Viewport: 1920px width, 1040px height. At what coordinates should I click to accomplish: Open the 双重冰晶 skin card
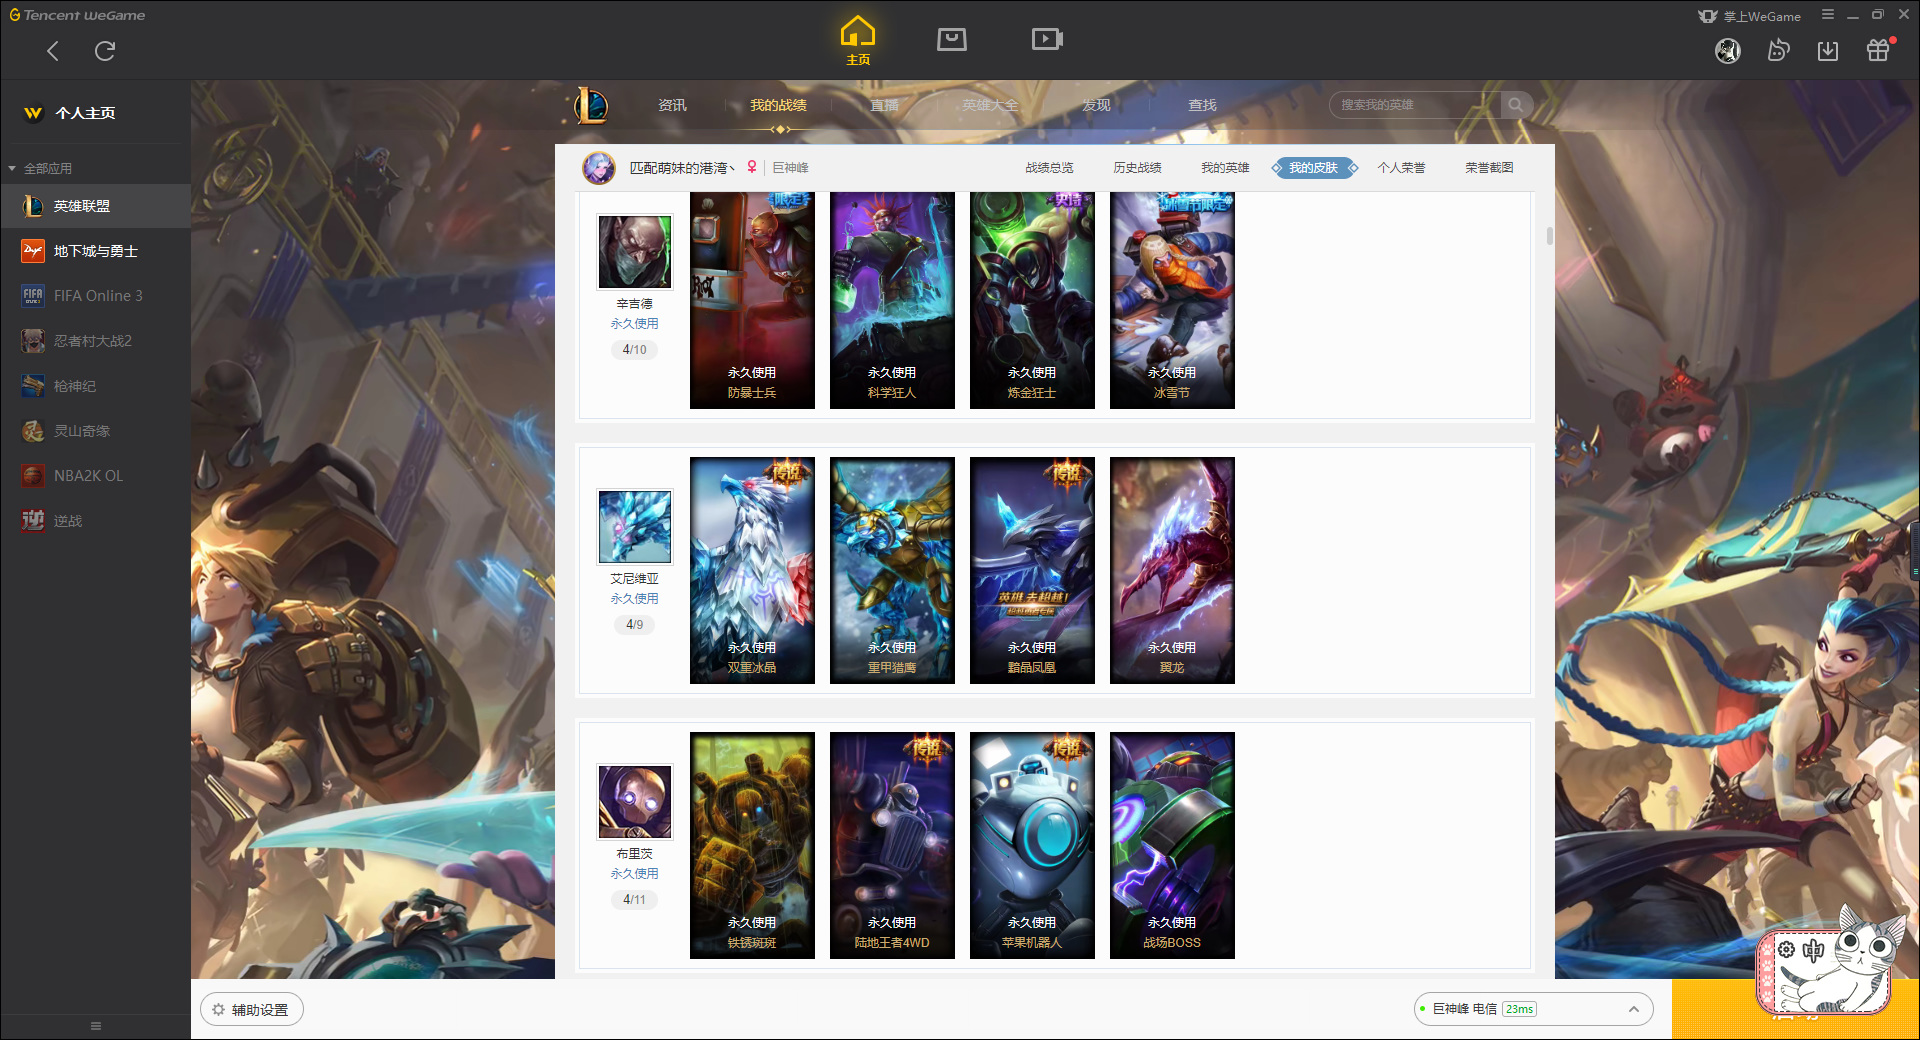coord(752,570)
